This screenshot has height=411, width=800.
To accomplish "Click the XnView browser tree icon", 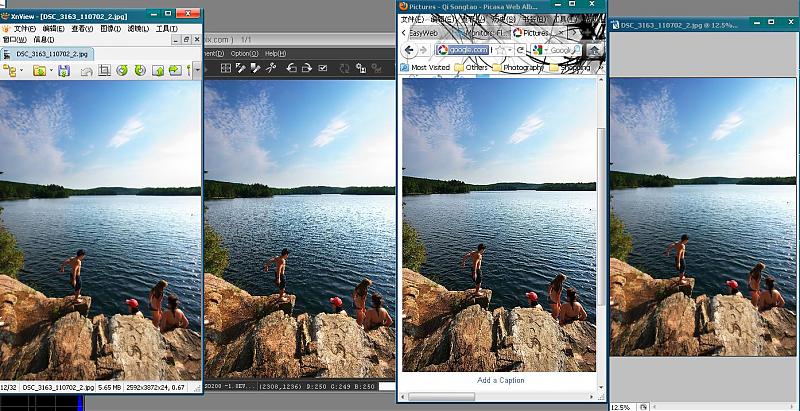I will click(x=11, y=71).
